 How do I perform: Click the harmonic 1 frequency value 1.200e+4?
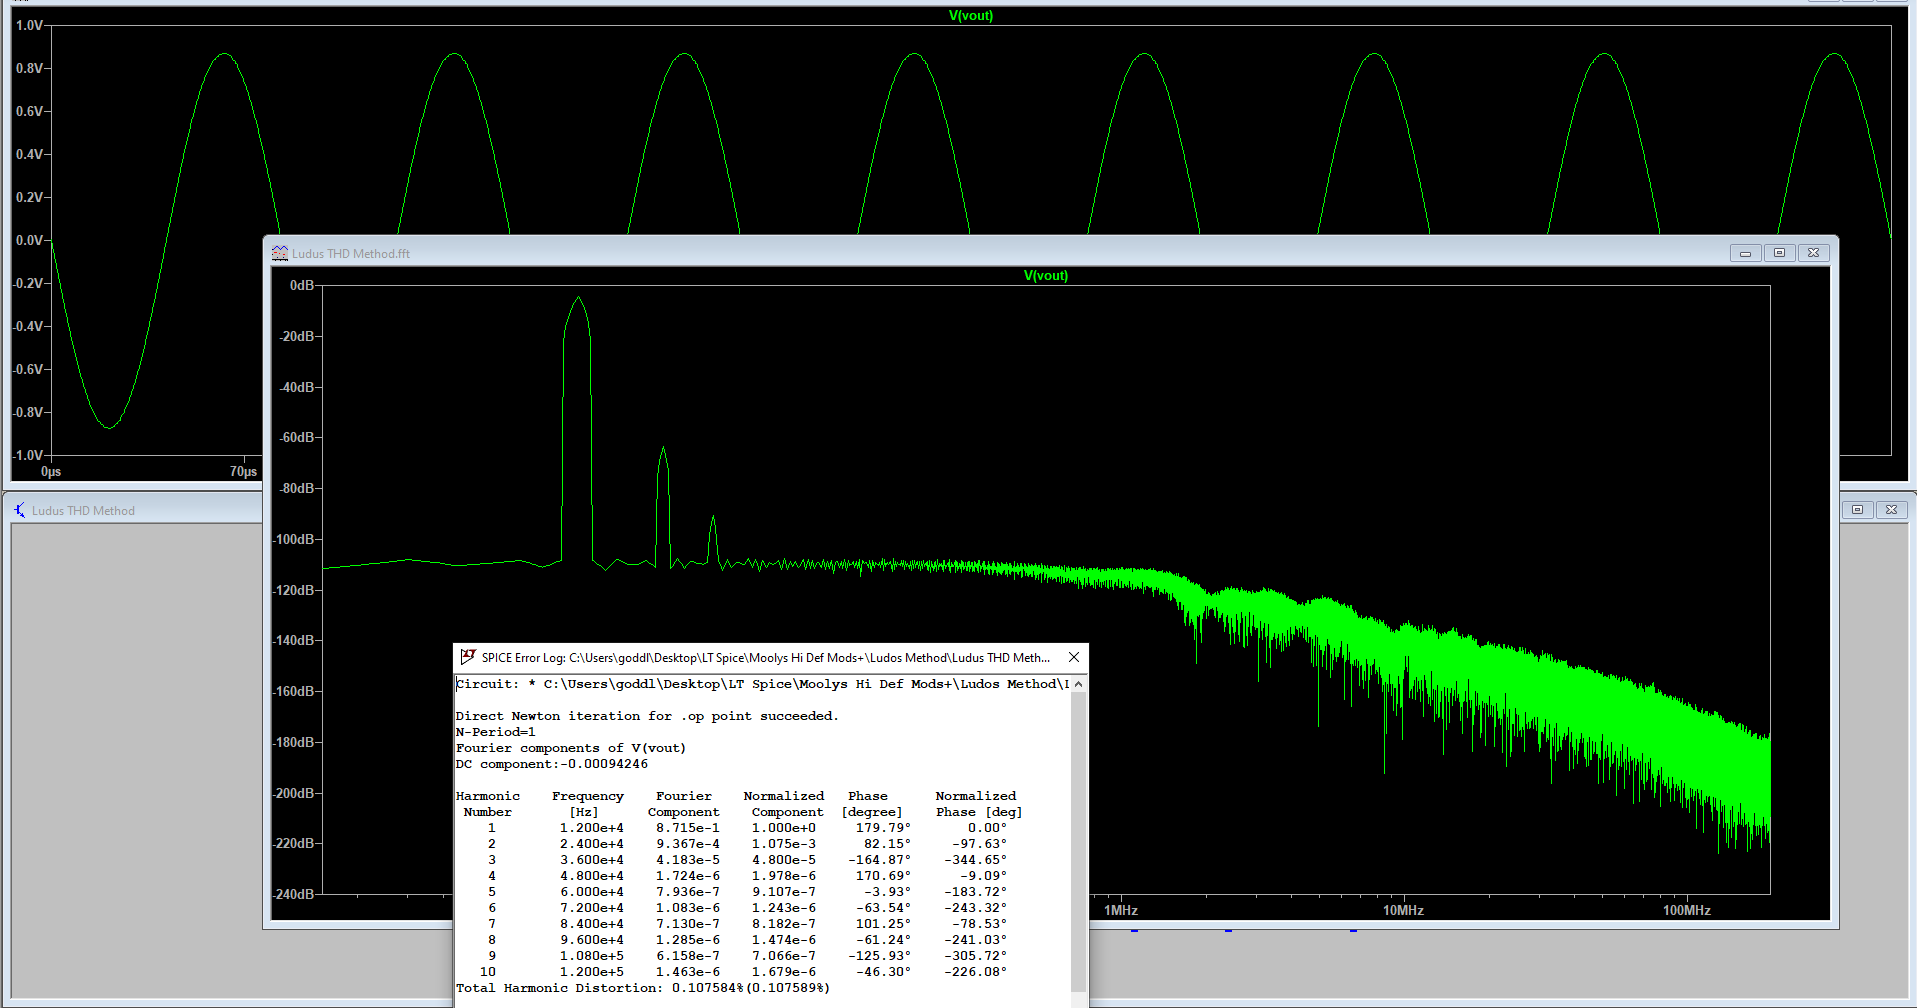(591, 828)
